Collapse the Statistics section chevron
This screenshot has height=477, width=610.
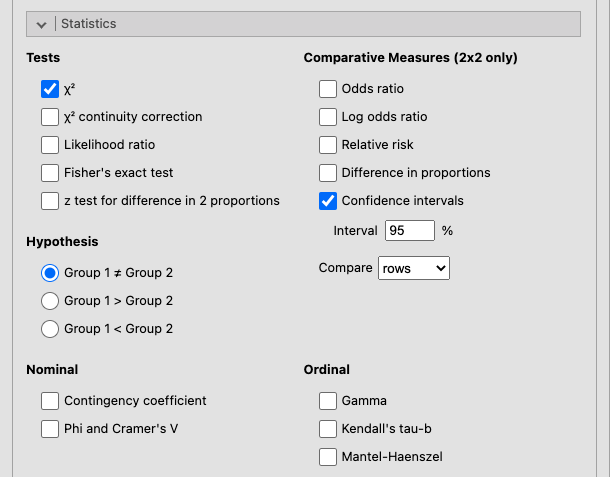click(42, 23)
